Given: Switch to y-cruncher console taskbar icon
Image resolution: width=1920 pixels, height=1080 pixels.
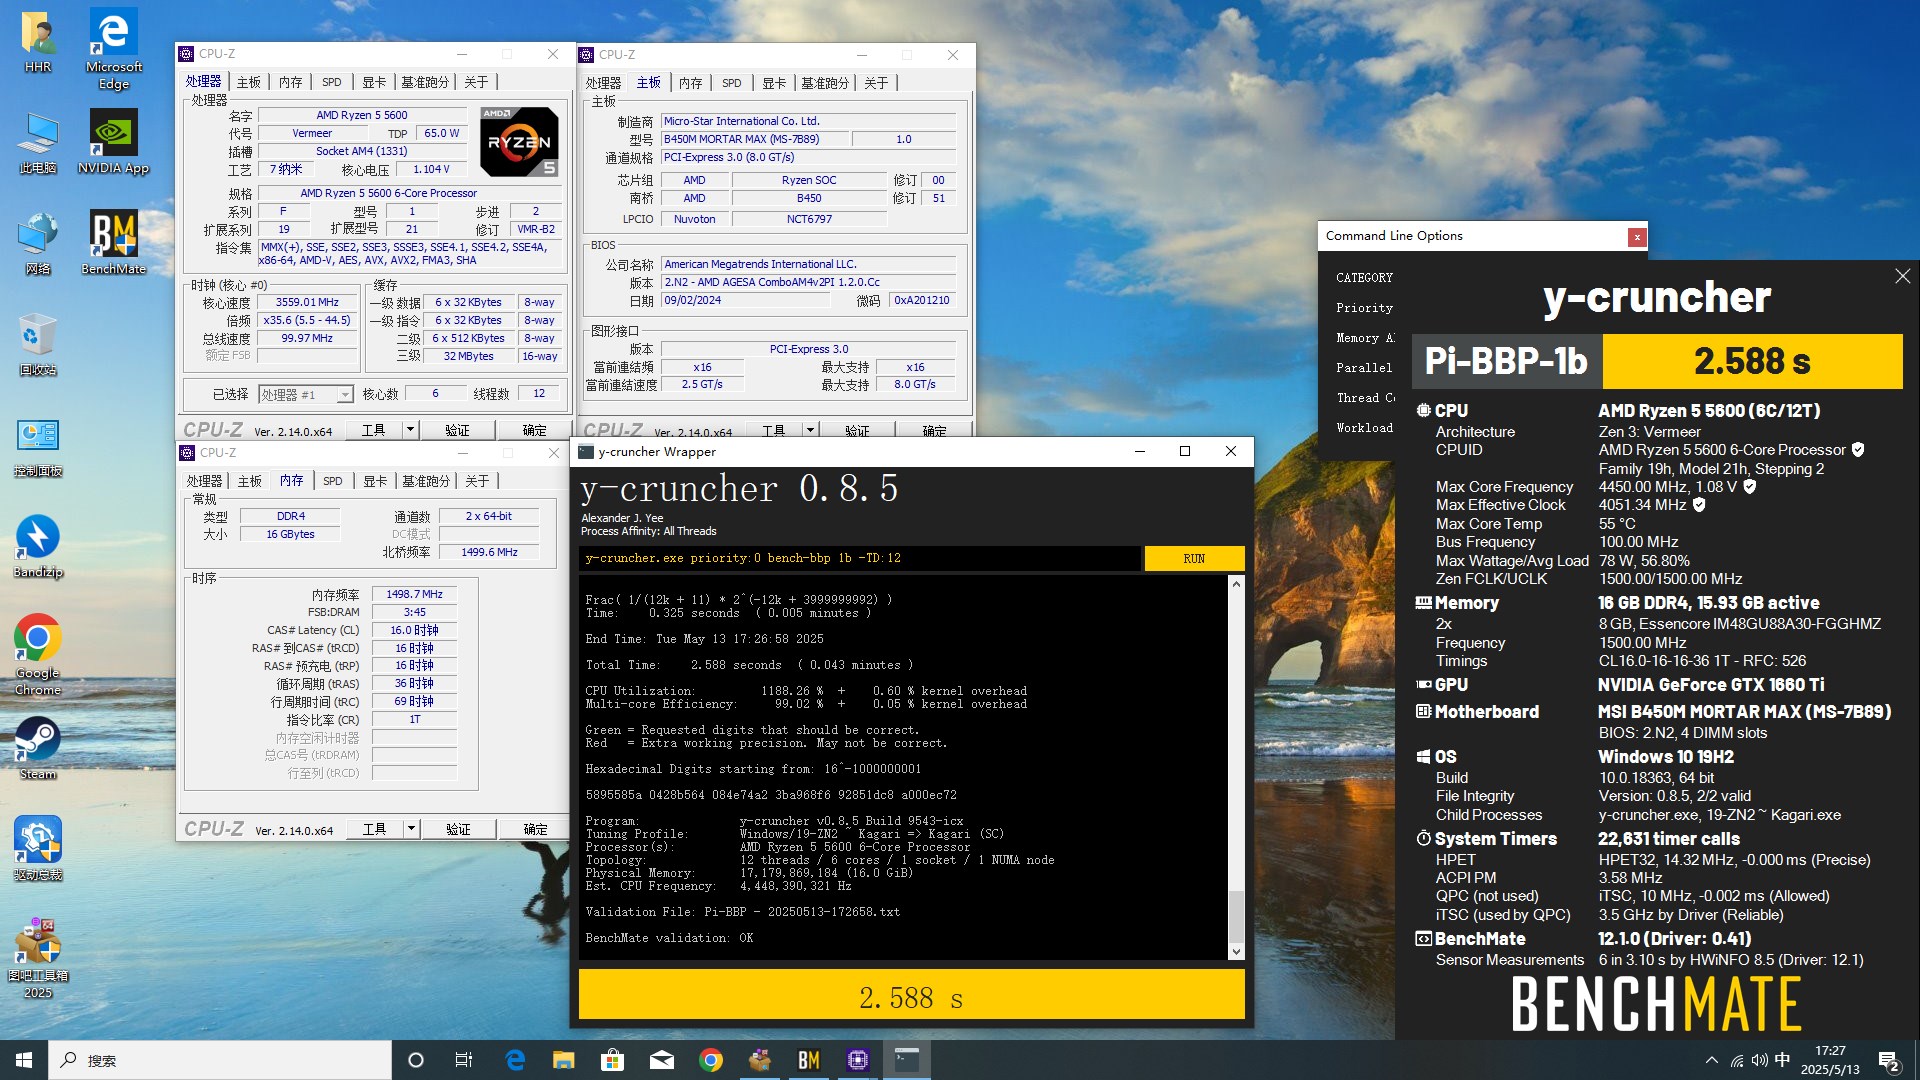Looking at the screenshot, I should pyautogui.click(x=906, y=1060).
